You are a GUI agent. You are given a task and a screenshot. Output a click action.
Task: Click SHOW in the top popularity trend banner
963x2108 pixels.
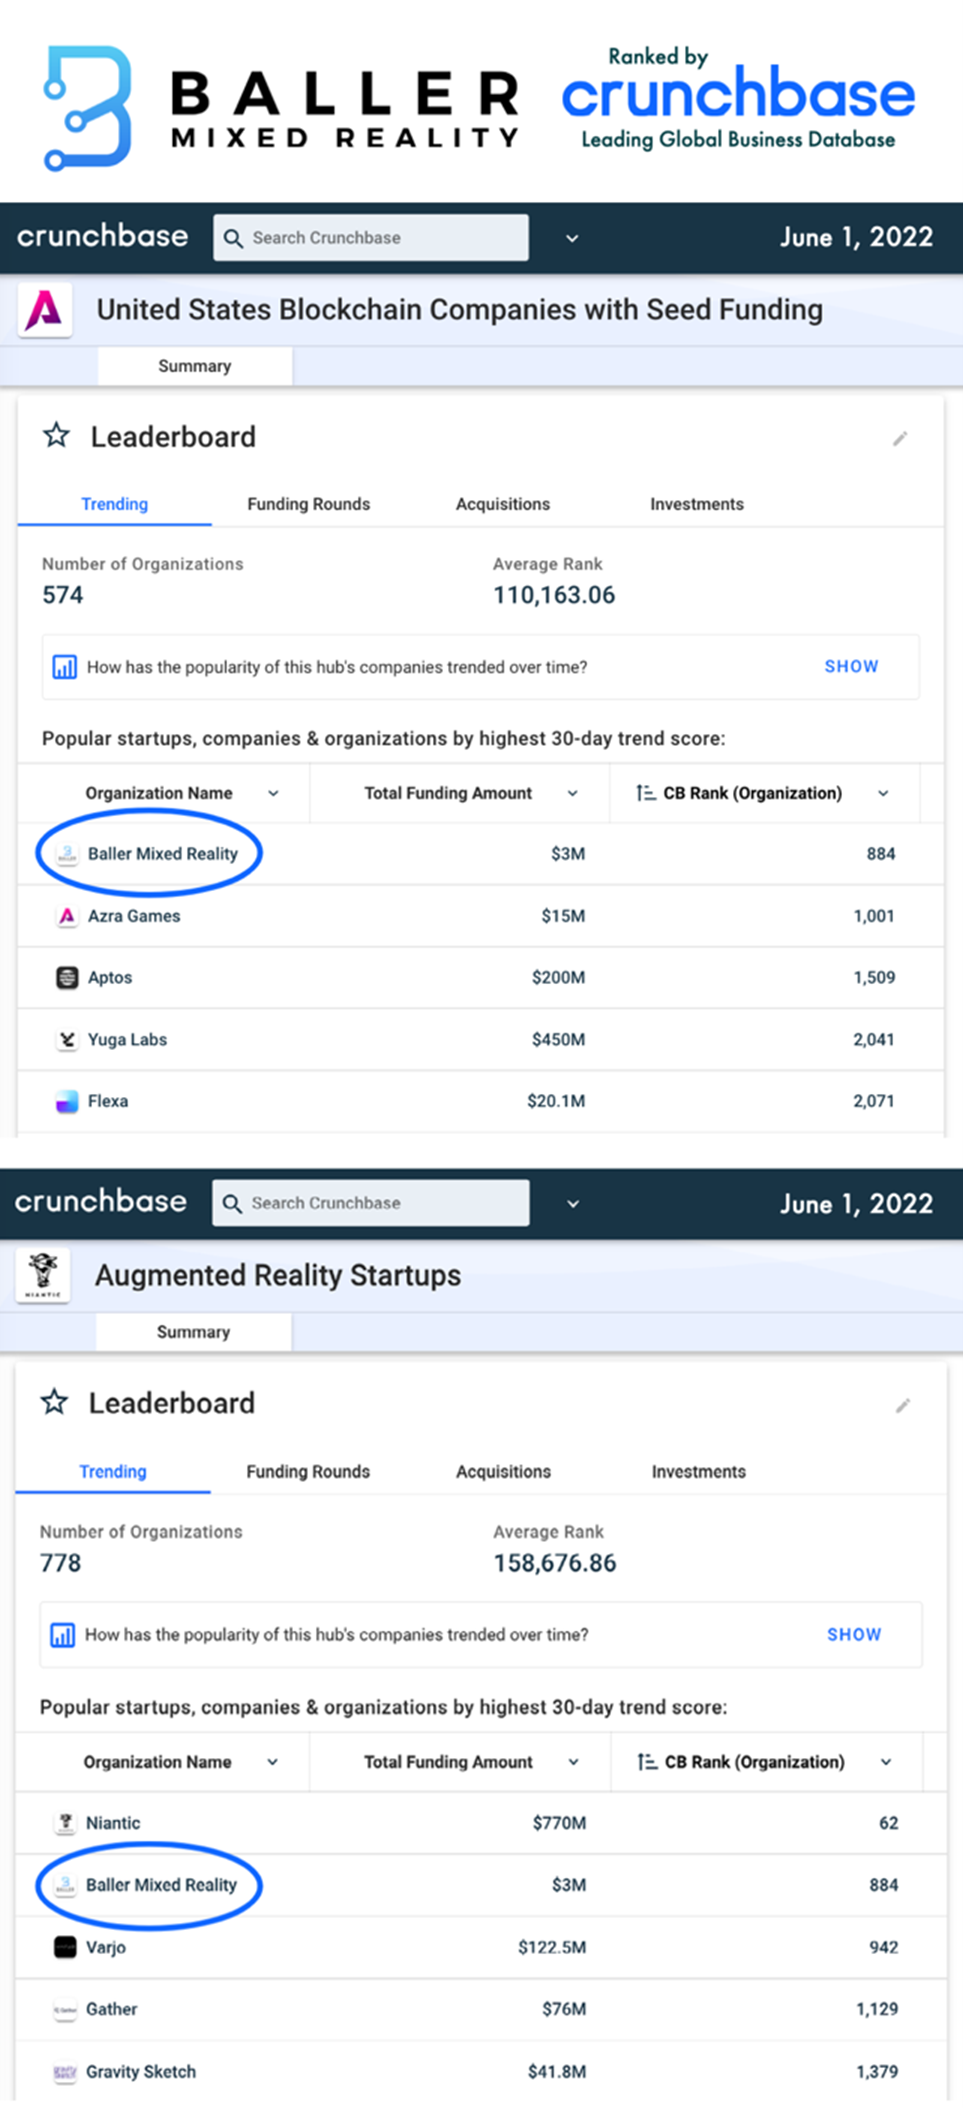click(851, 666)
